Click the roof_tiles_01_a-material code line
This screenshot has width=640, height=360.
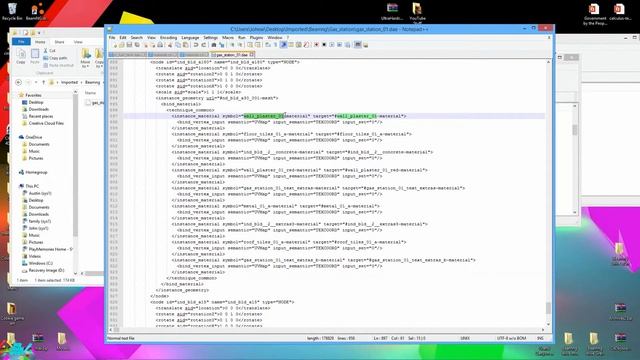(x=289, y=242)
